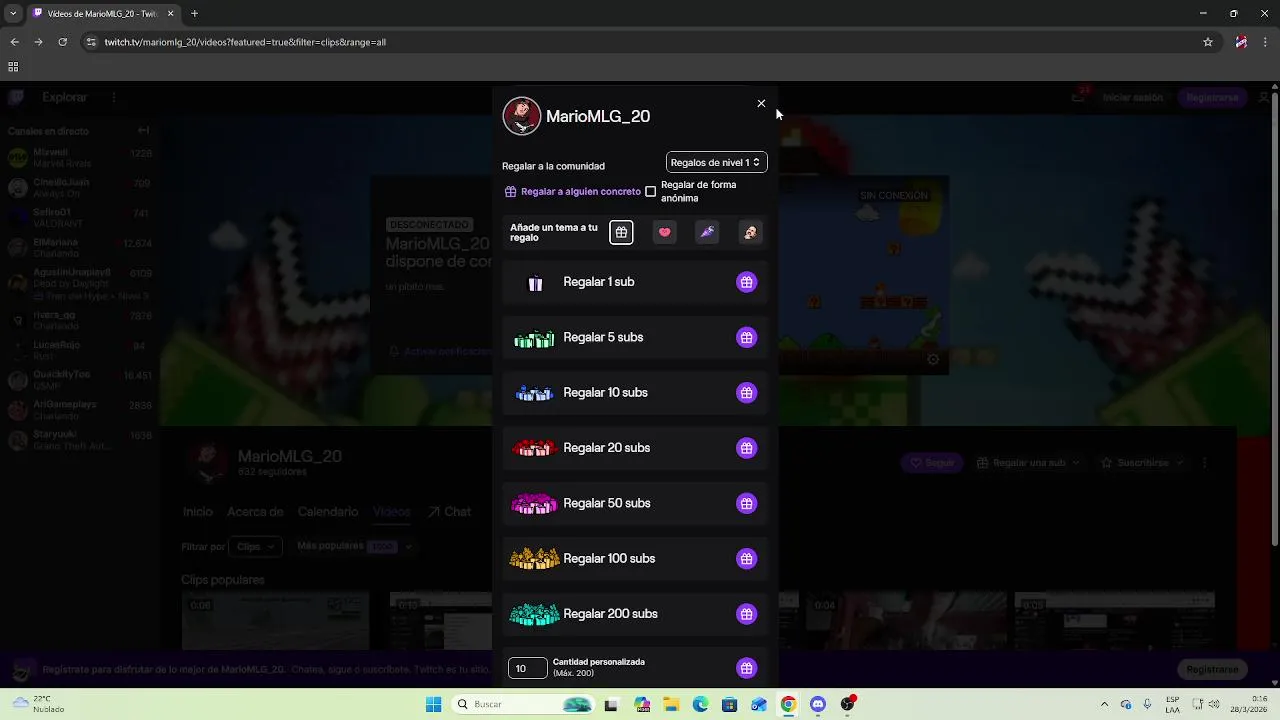Click gift button for Regalar 20 subs
Viewport: 1280px width, 720px height.
point(747,448)
